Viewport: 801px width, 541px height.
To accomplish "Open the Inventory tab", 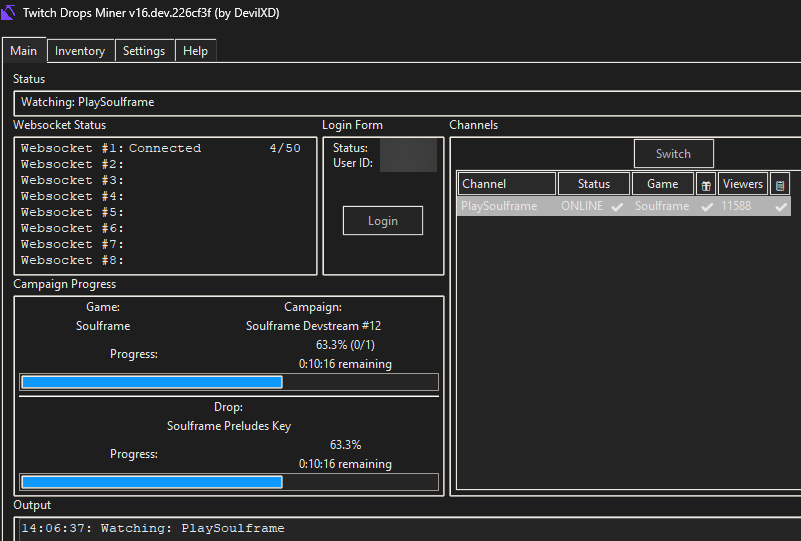I will pos(80,51).
